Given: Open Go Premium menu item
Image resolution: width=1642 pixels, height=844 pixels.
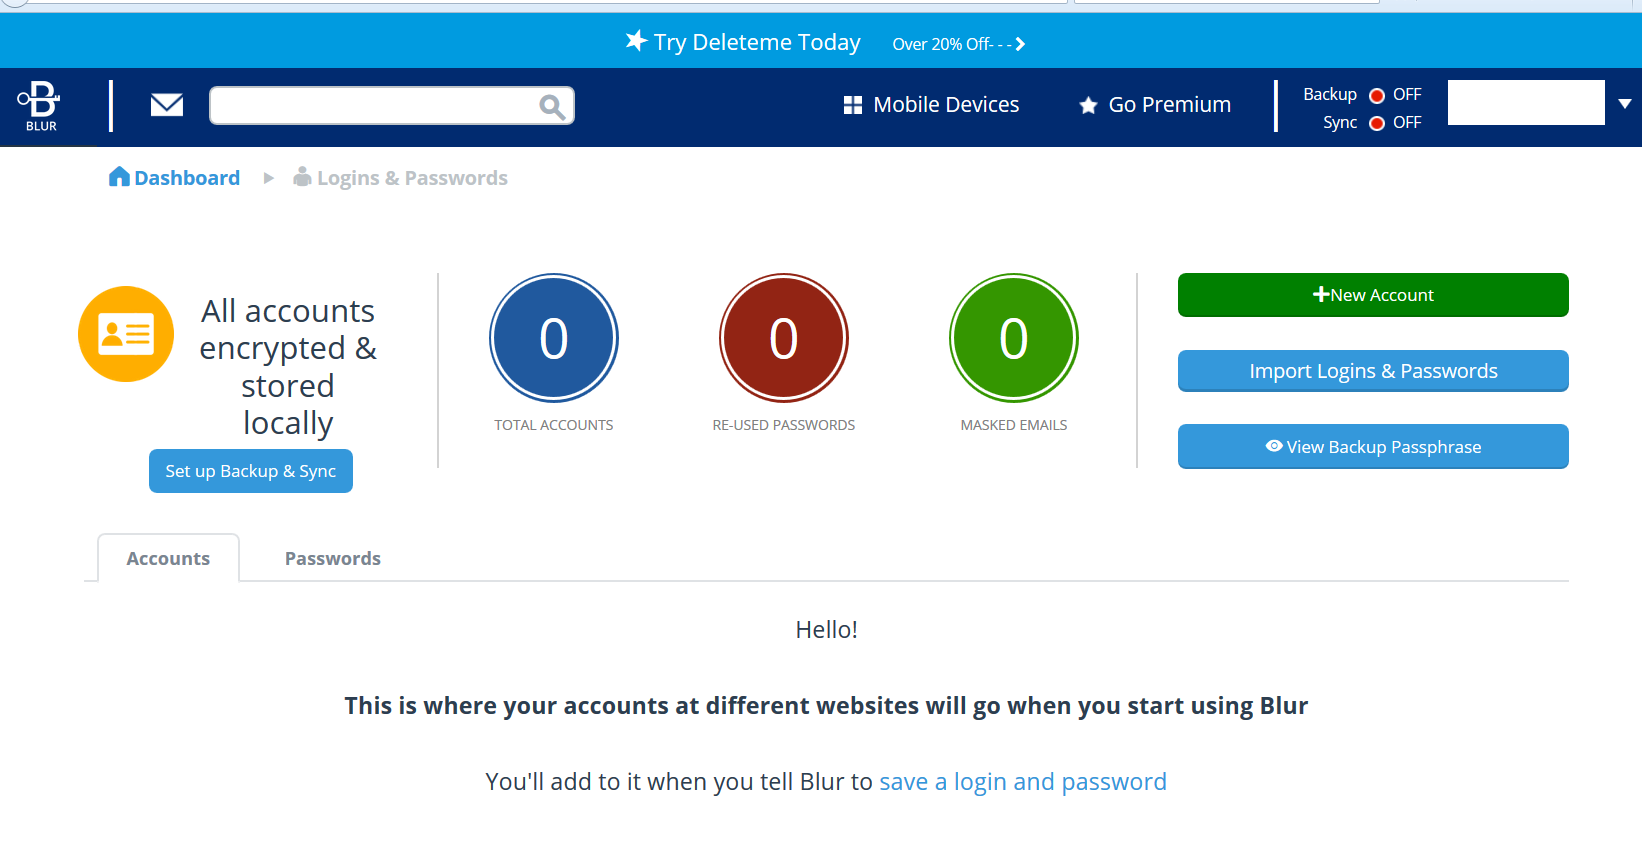Looking at the screenshot, I should (1155, 105).
